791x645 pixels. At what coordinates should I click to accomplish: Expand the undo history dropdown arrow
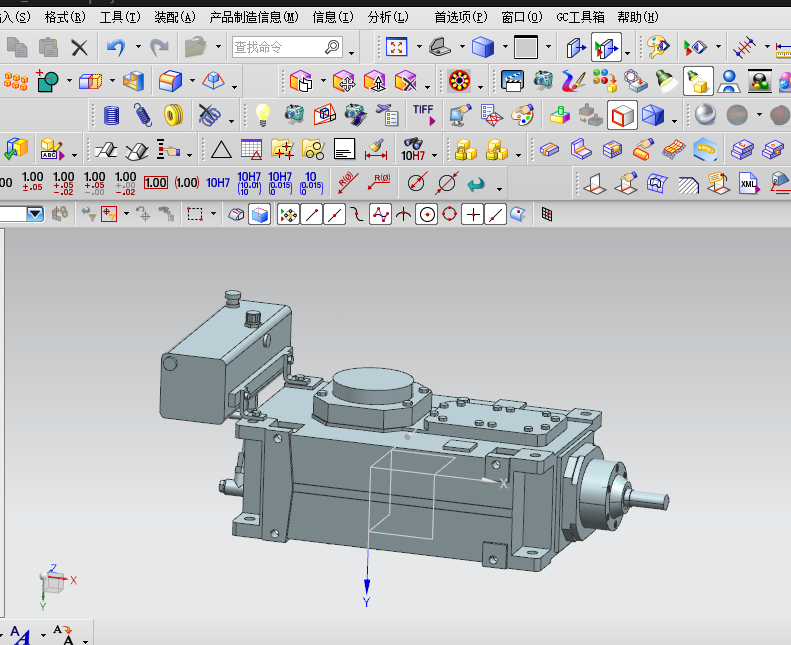coord(136,48)
